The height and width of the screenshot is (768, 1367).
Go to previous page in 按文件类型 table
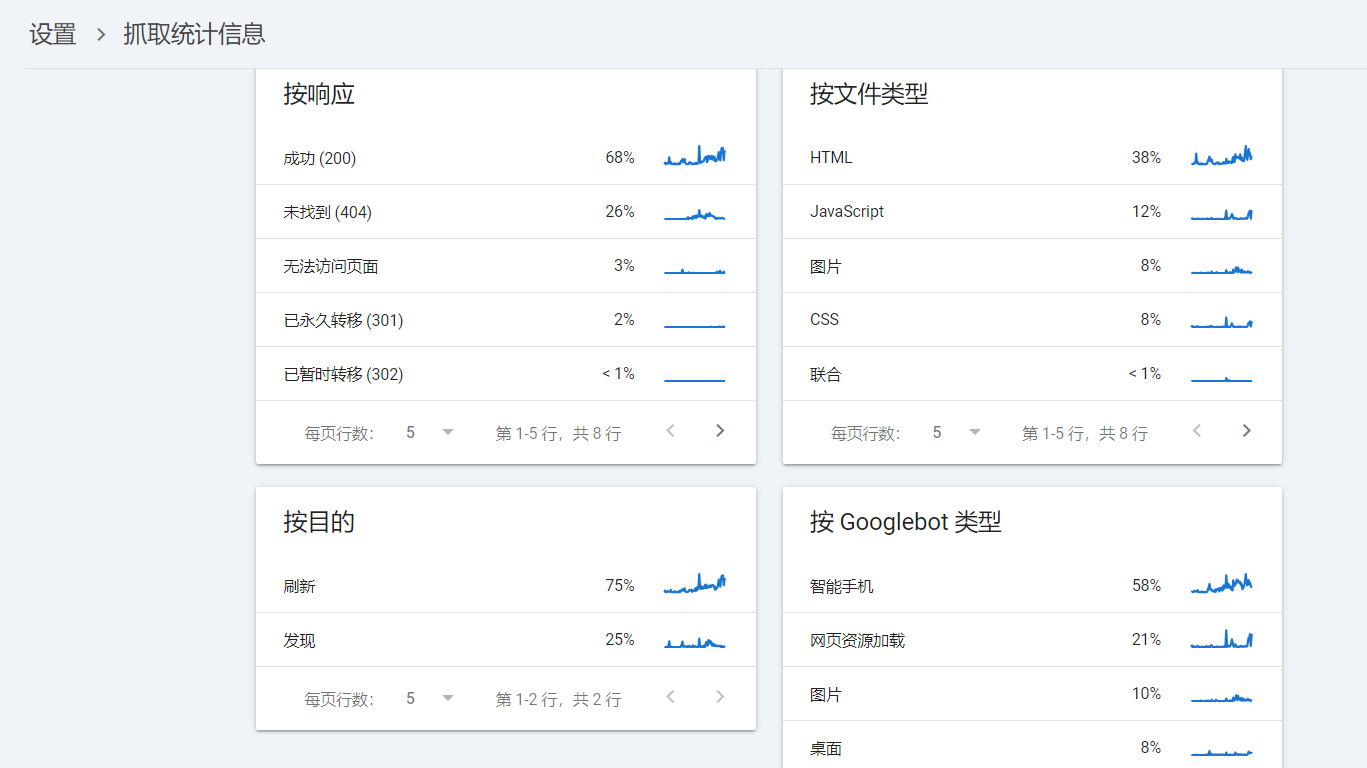pyautogui.click(x=1197, y=431)
